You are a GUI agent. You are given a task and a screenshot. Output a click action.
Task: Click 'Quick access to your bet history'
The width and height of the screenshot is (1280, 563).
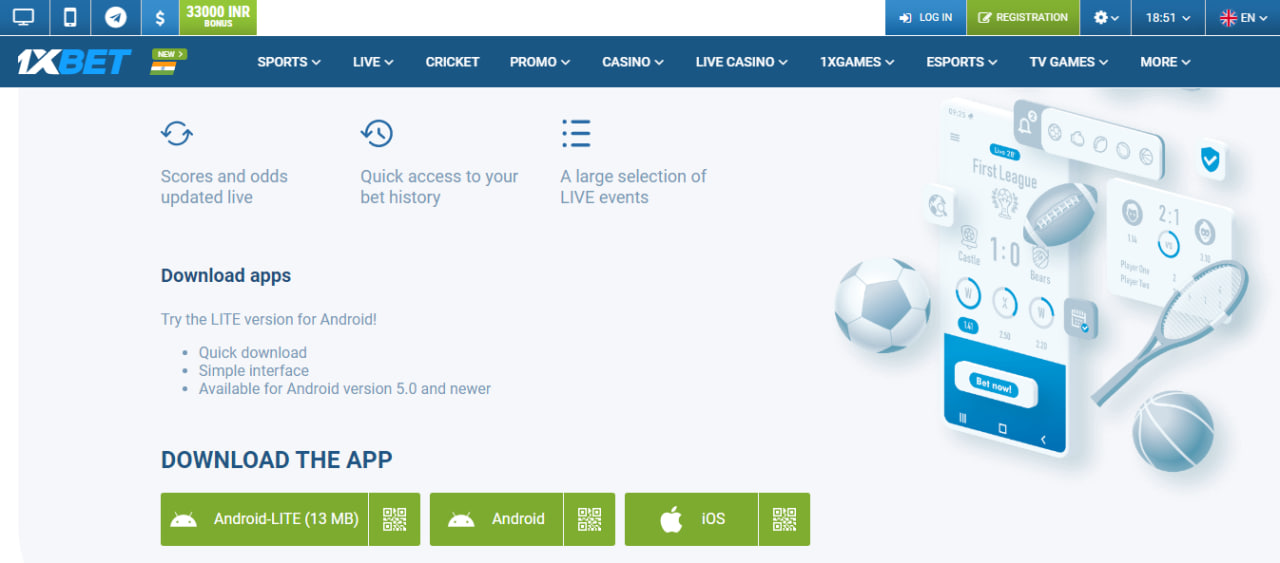coord(439,187)
